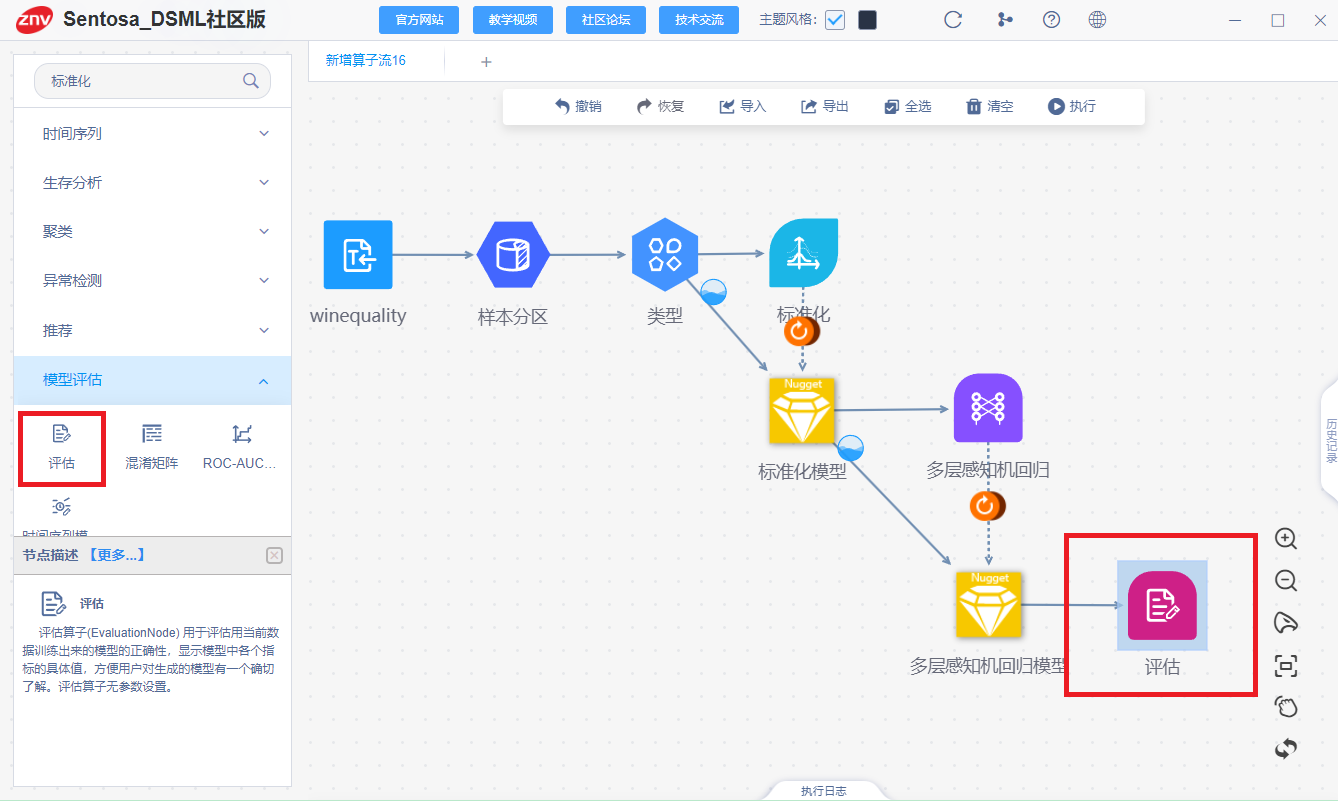The height and width of the screenshot is (801, 1338).
Task: Open help question mark icon
Action: click(x=1051, y=20)
